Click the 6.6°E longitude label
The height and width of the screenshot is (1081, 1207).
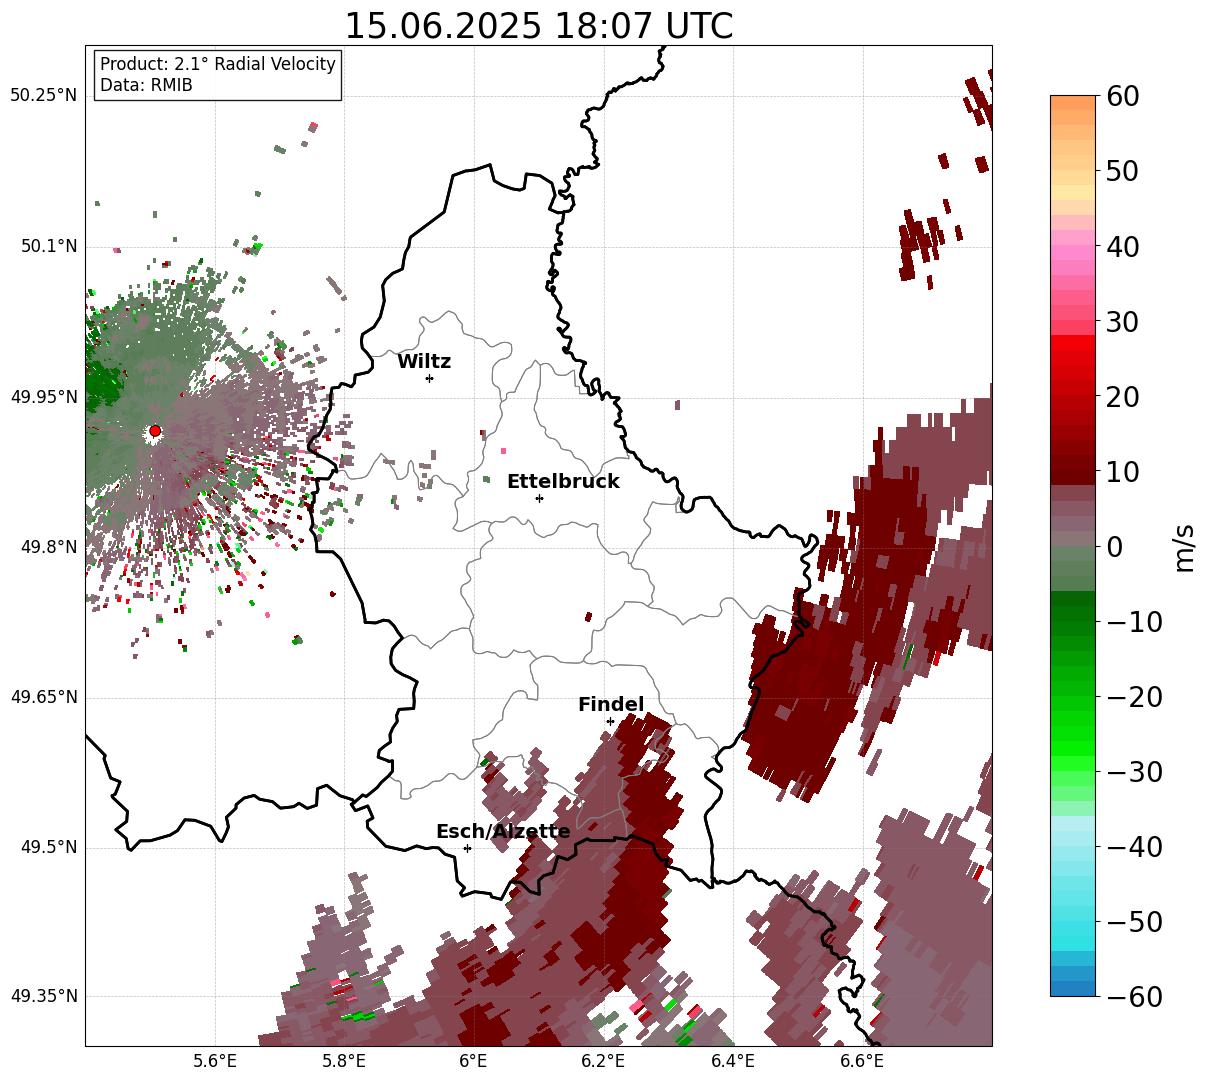pos(863,1062)
